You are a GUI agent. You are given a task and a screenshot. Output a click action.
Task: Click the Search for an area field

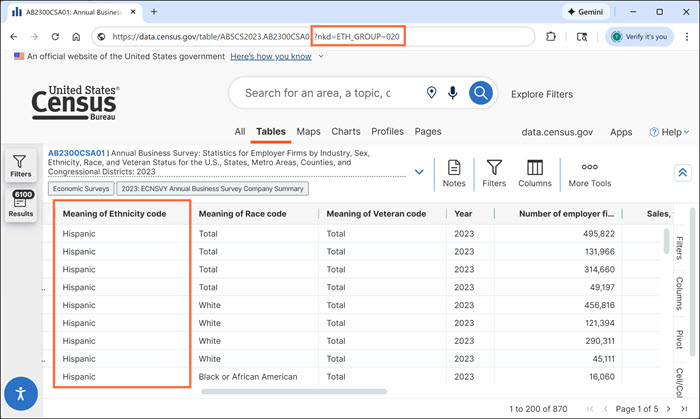(x=317, y=93)
